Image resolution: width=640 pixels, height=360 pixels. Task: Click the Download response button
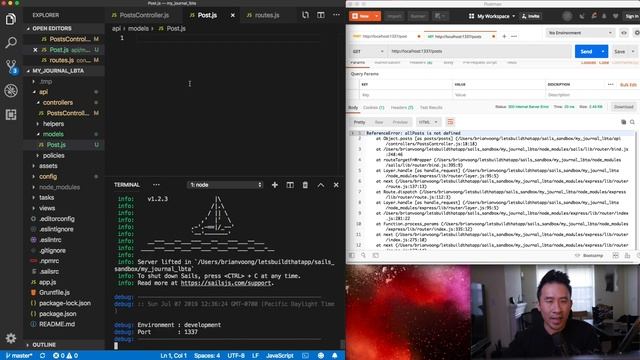623,107
